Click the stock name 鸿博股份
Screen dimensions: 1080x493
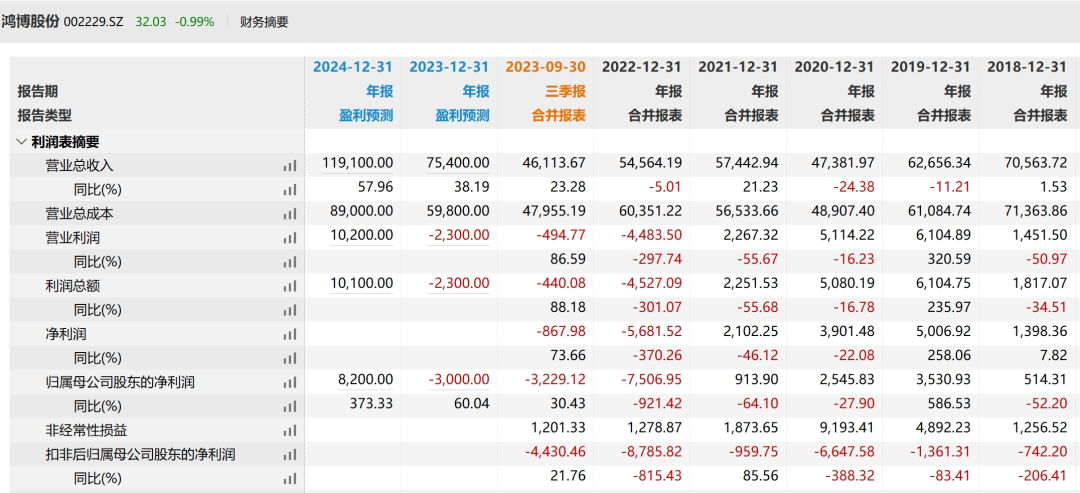29,21
